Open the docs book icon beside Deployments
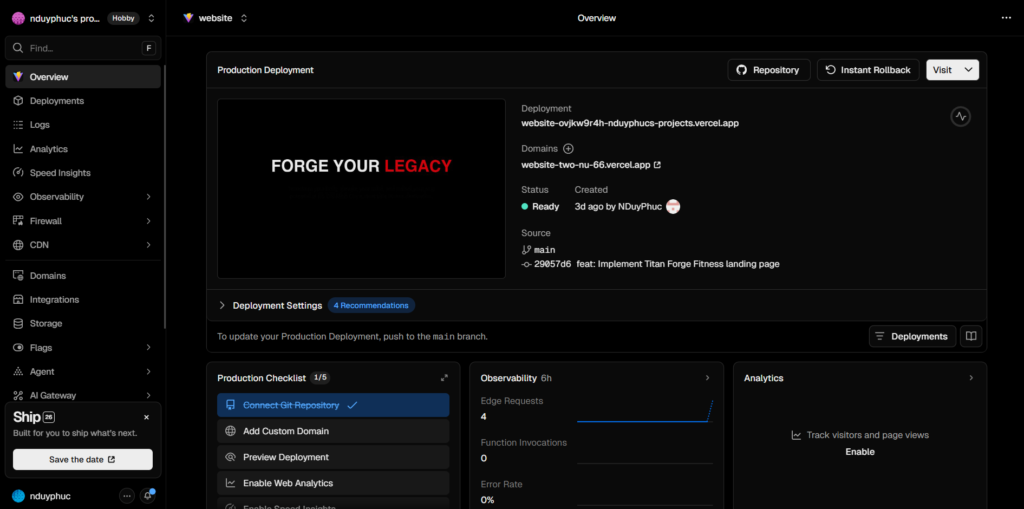1024x509 pixels. pos(970,336)
